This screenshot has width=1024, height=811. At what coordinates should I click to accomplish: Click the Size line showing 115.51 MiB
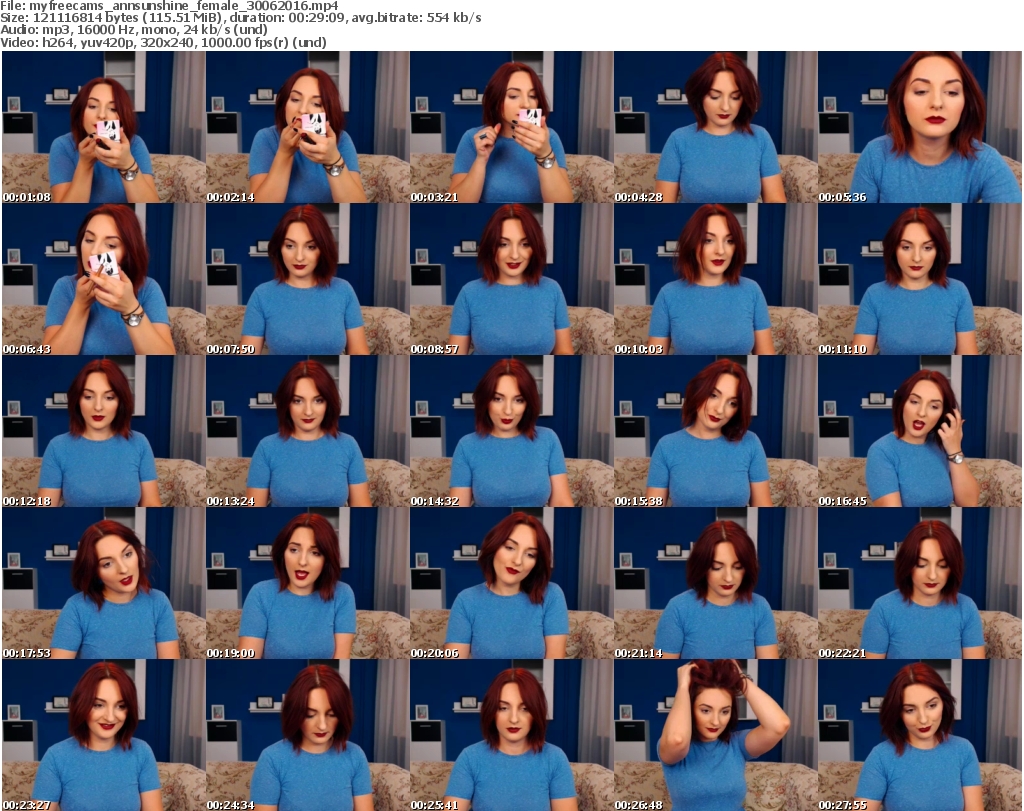(241, 18)
